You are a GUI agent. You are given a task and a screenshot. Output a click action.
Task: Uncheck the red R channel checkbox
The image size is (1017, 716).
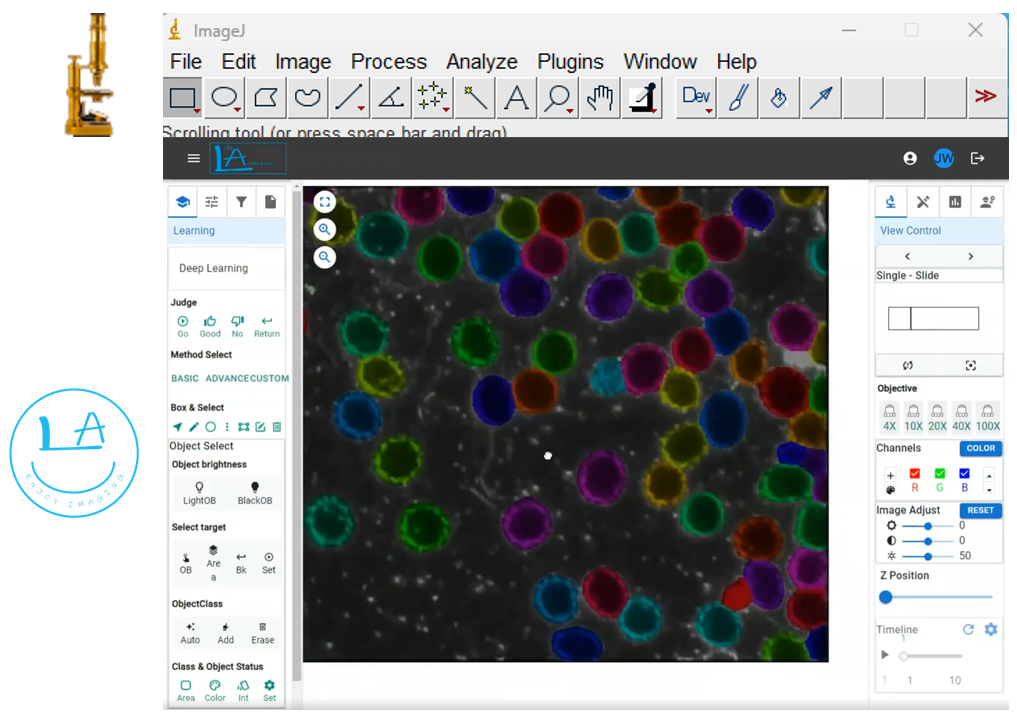[913, 472]
